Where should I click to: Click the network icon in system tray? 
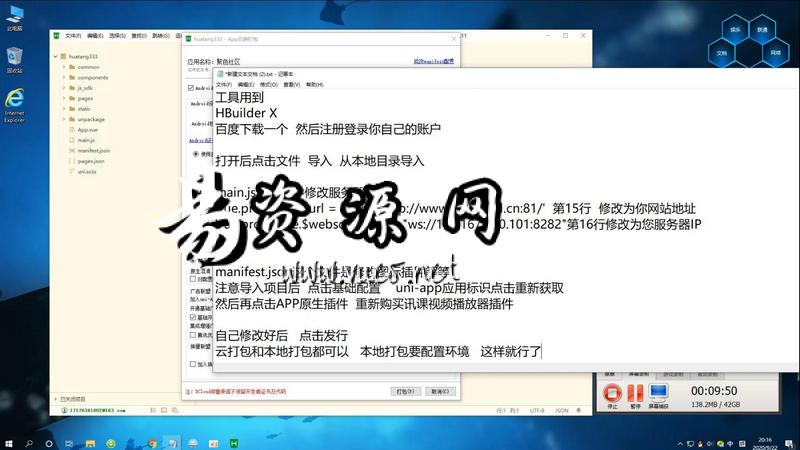(690, 444)
